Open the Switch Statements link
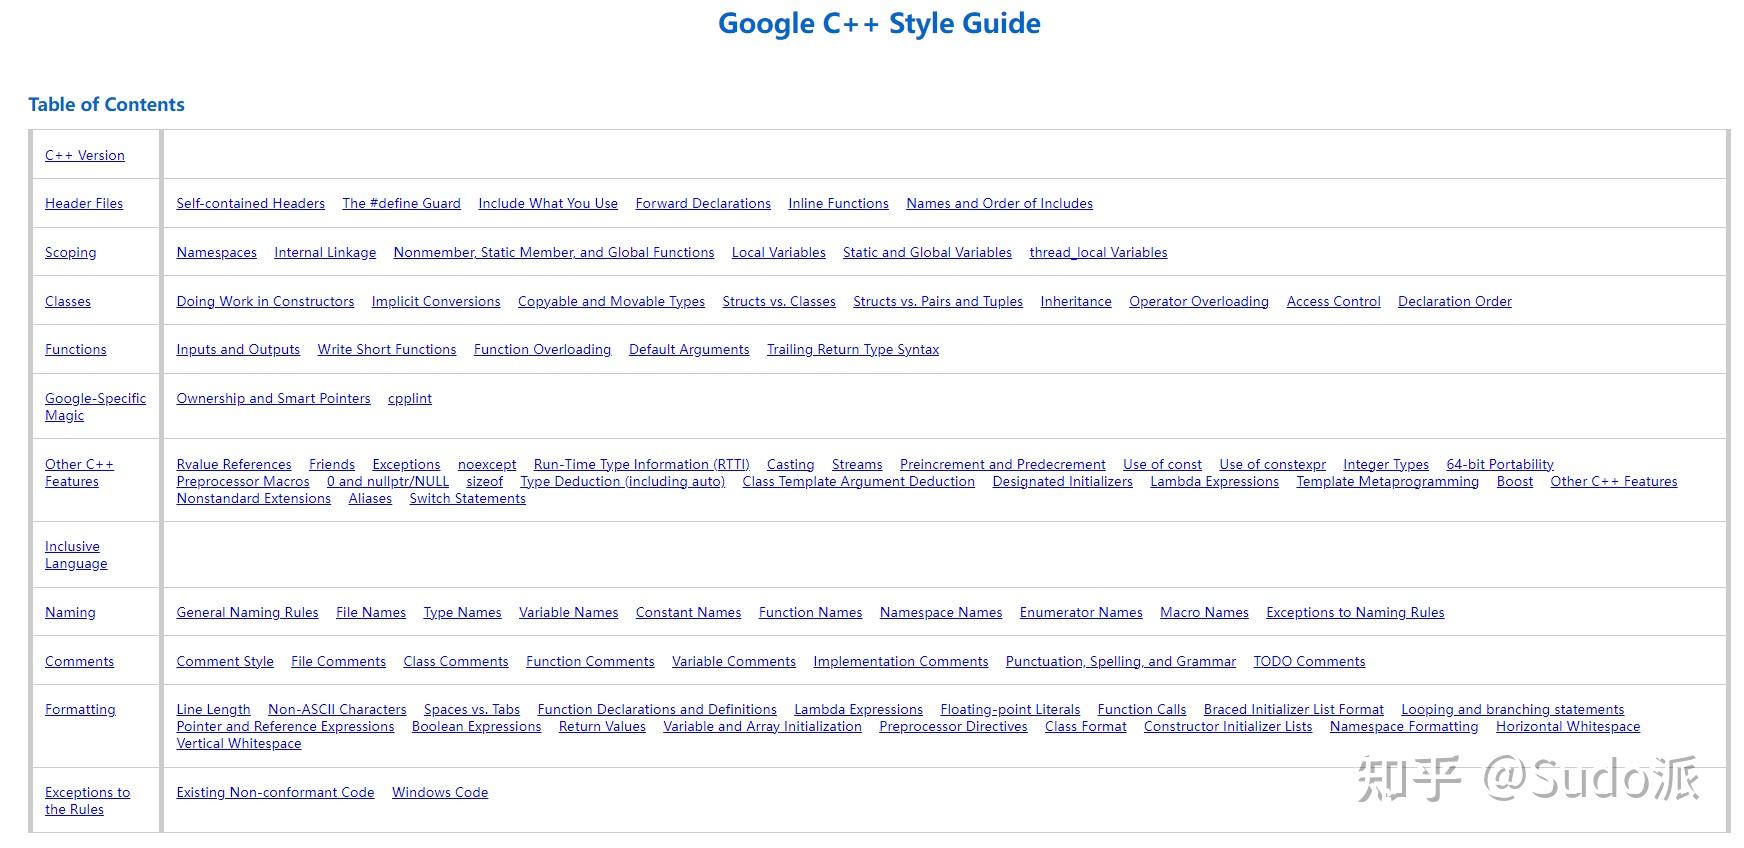 tap(467, 498)
